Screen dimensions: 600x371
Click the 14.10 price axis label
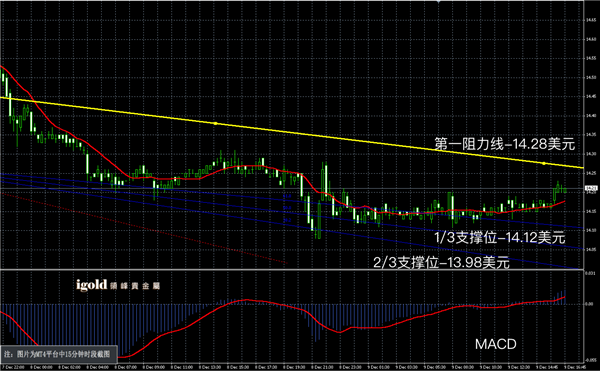tap(591, 230)
